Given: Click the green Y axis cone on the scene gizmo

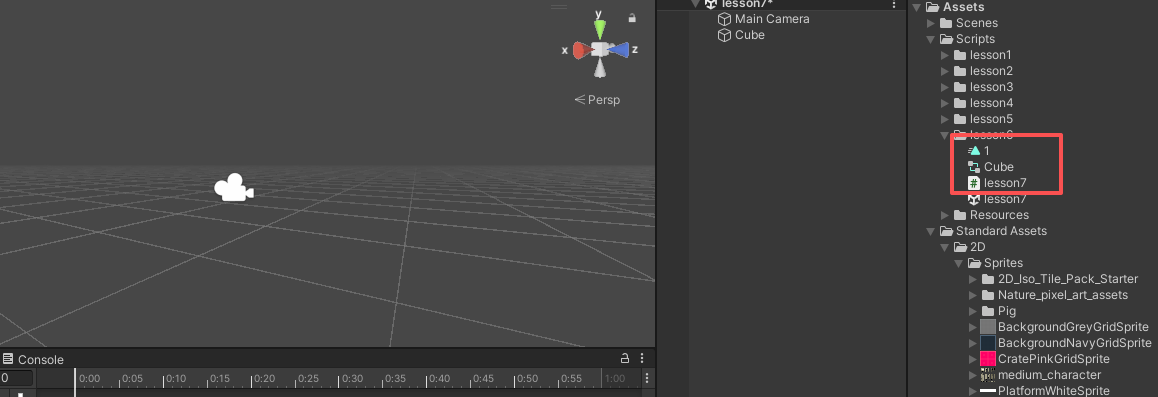Looking at the screenshot, I should click(x=600, y=30).
